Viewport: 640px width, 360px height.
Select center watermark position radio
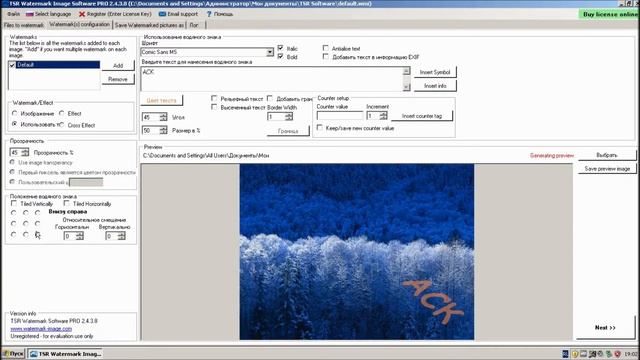click(x=26, y=224)
